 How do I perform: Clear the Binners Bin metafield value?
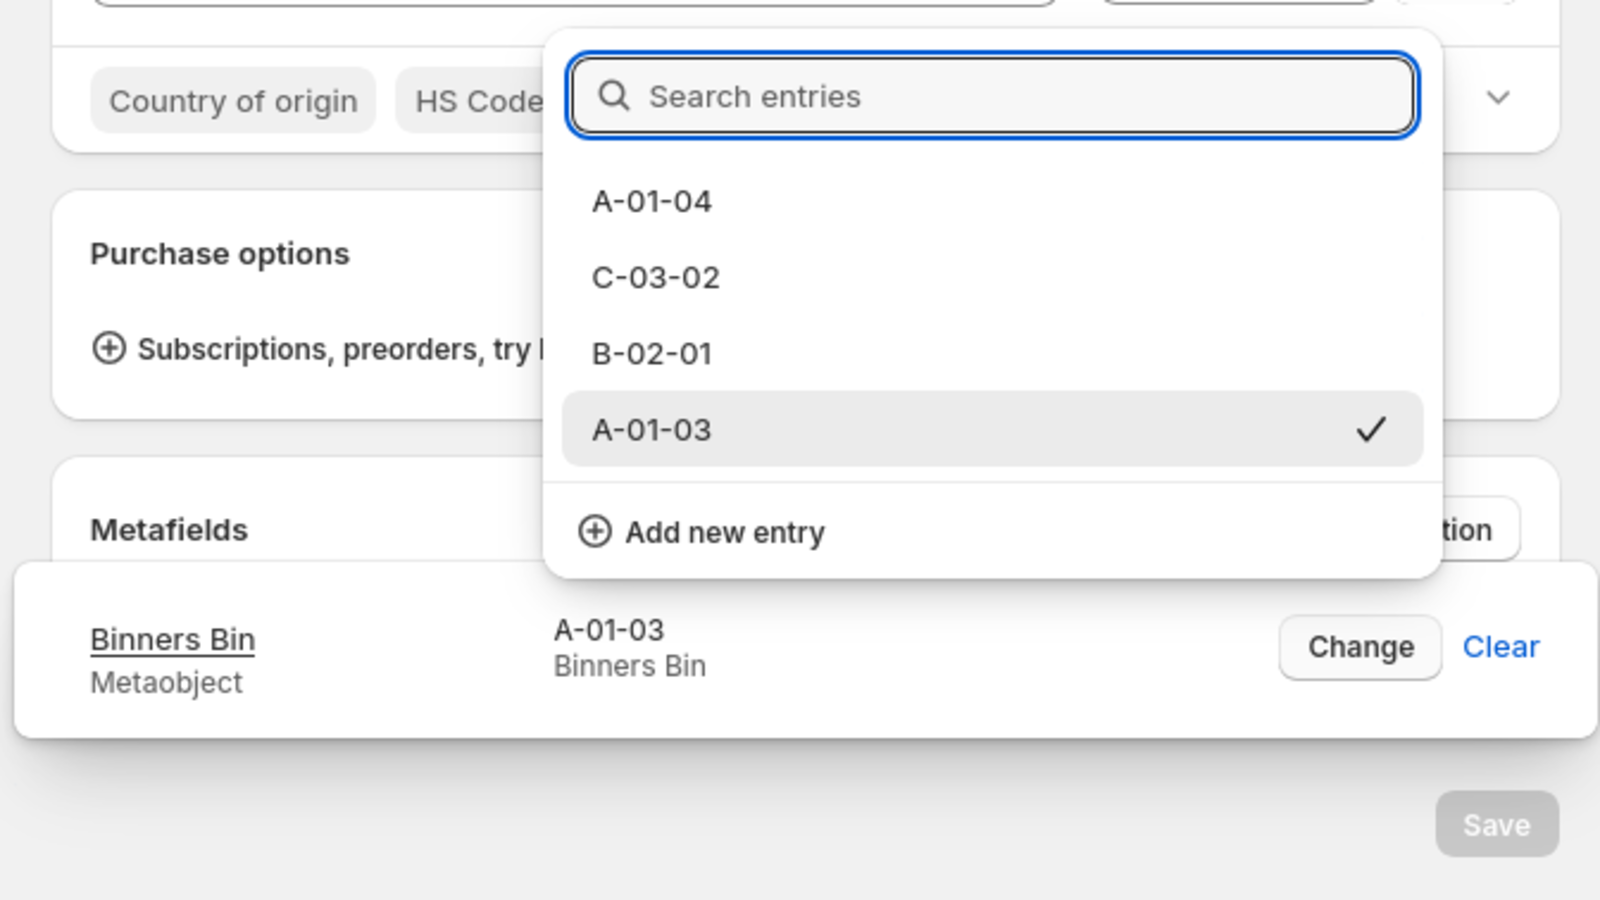tap(1500, 647)
